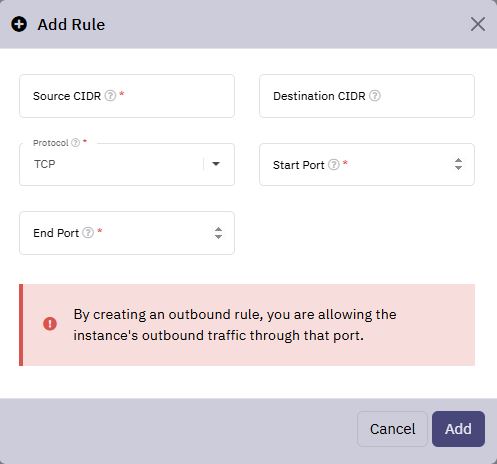This screenshot has height=464, width=497.
Task: Select the TCP protocol combo box
Action: click(x=127, y=164)
